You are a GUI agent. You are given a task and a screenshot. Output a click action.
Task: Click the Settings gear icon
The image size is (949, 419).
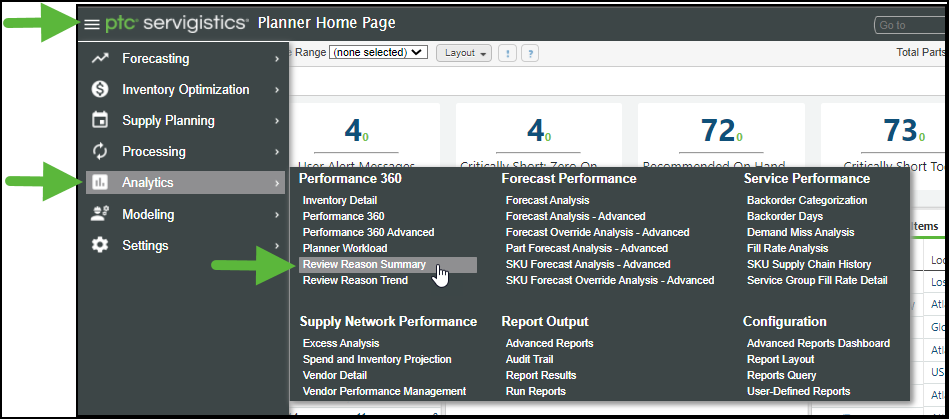pos(100,245)
